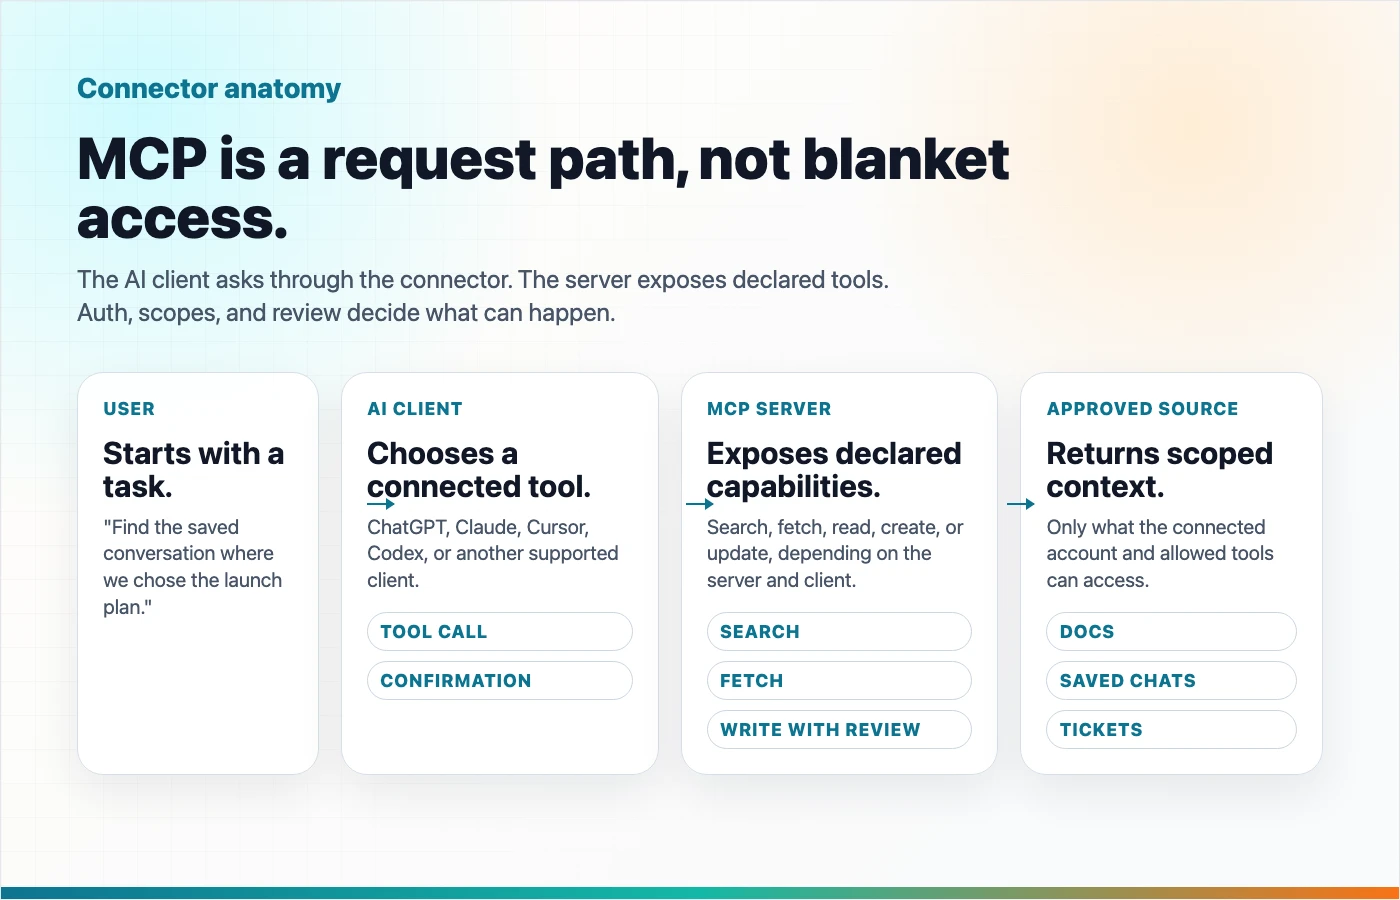1400x900 pixels.
Task: Click the arrow pointing to Approved Source card
Action: click(x=1021, y=504)
